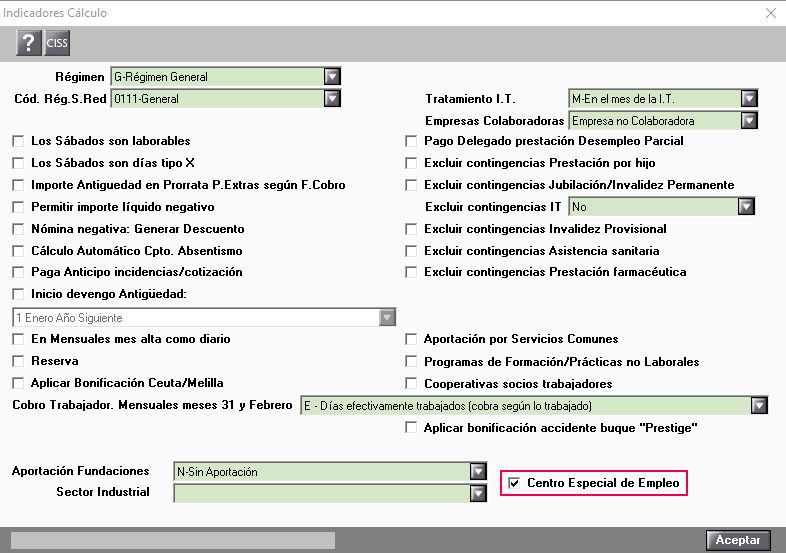Toggle Cooperativas socios trabajadores
Viewport: 786px width, 553px height.
pyautogui.click(x=411, y=384)
